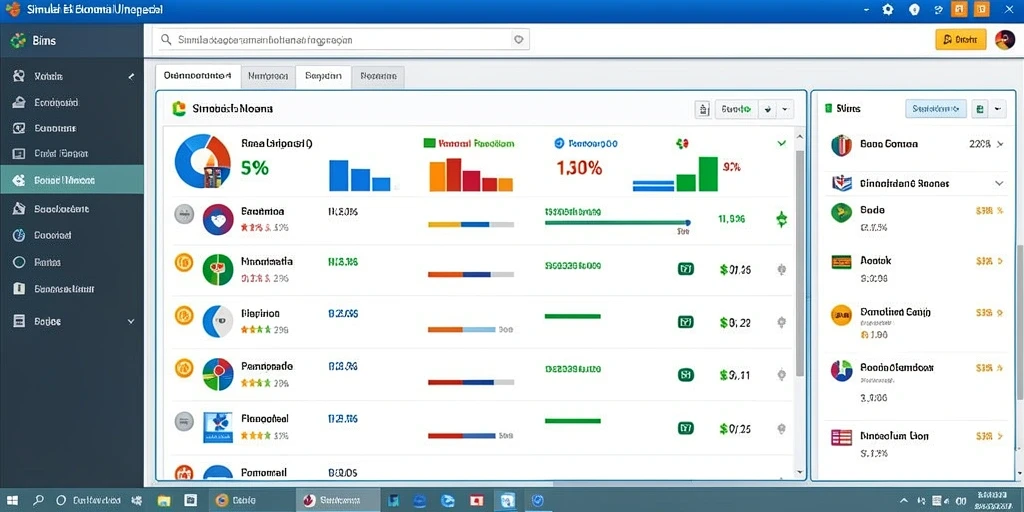Click the shield icon in title bar

(914, 9)
